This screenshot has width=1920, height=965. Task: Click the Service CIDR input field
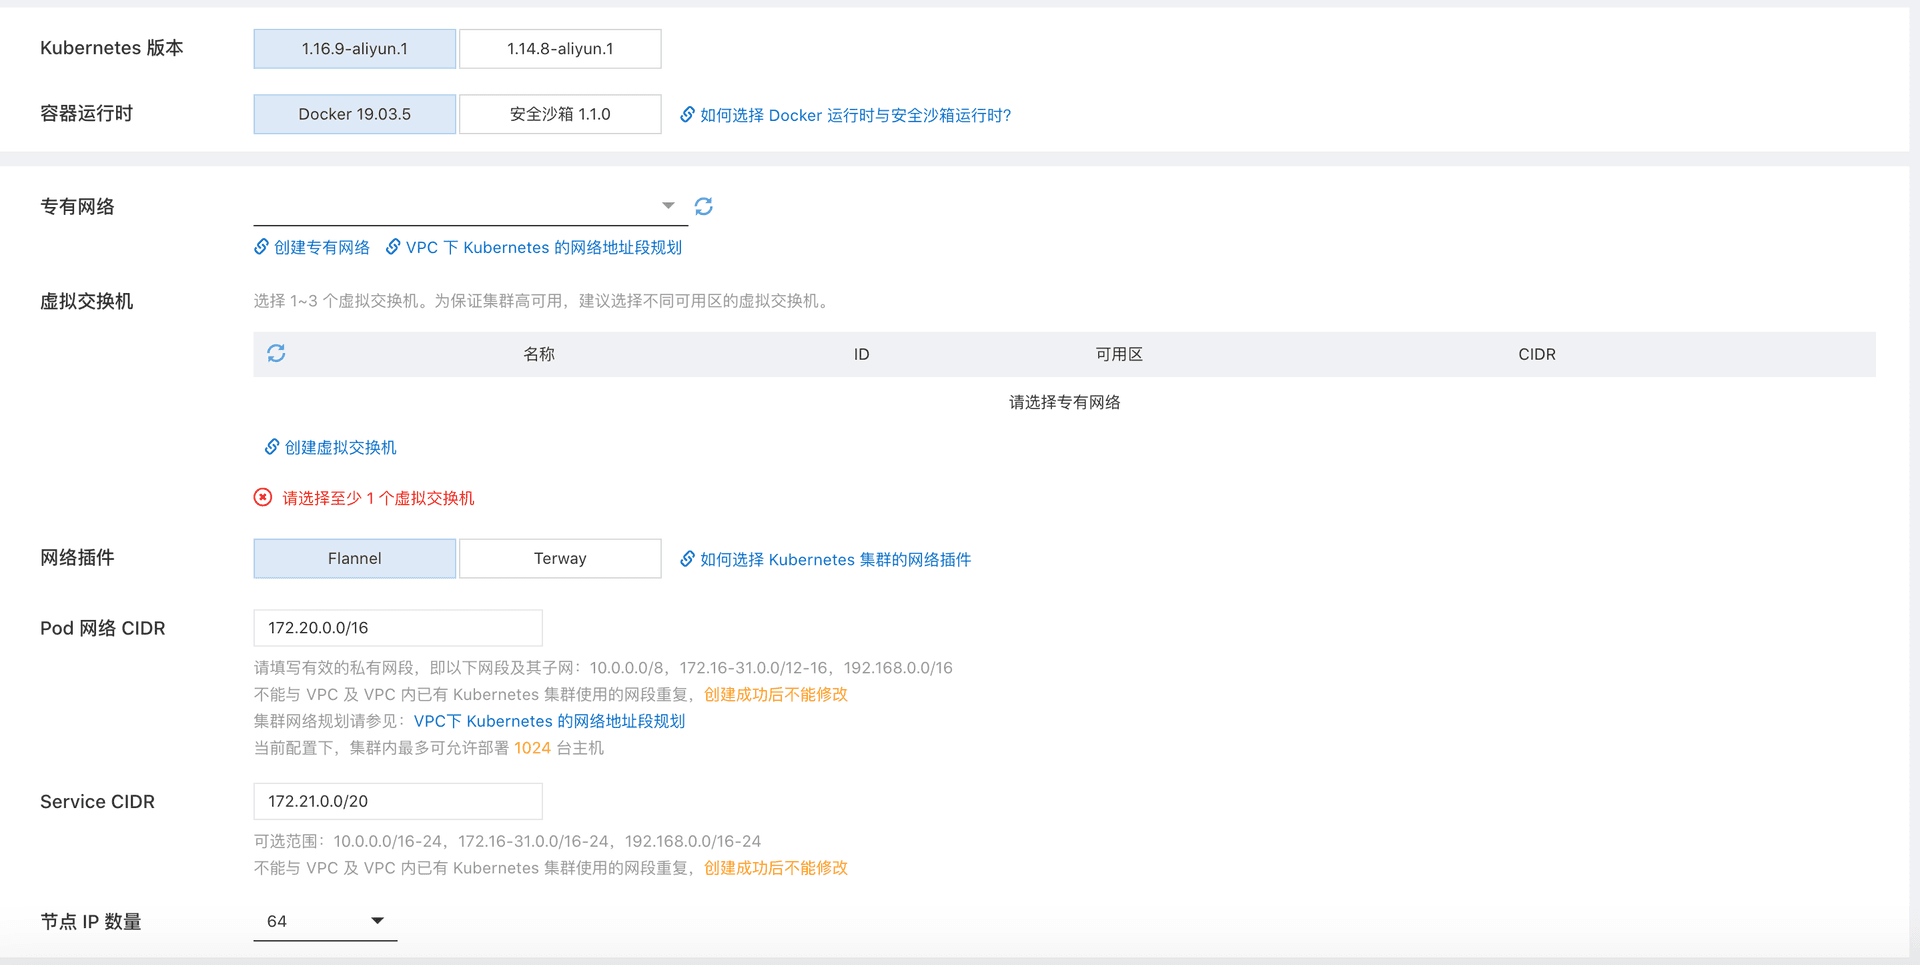pos(398,801)
